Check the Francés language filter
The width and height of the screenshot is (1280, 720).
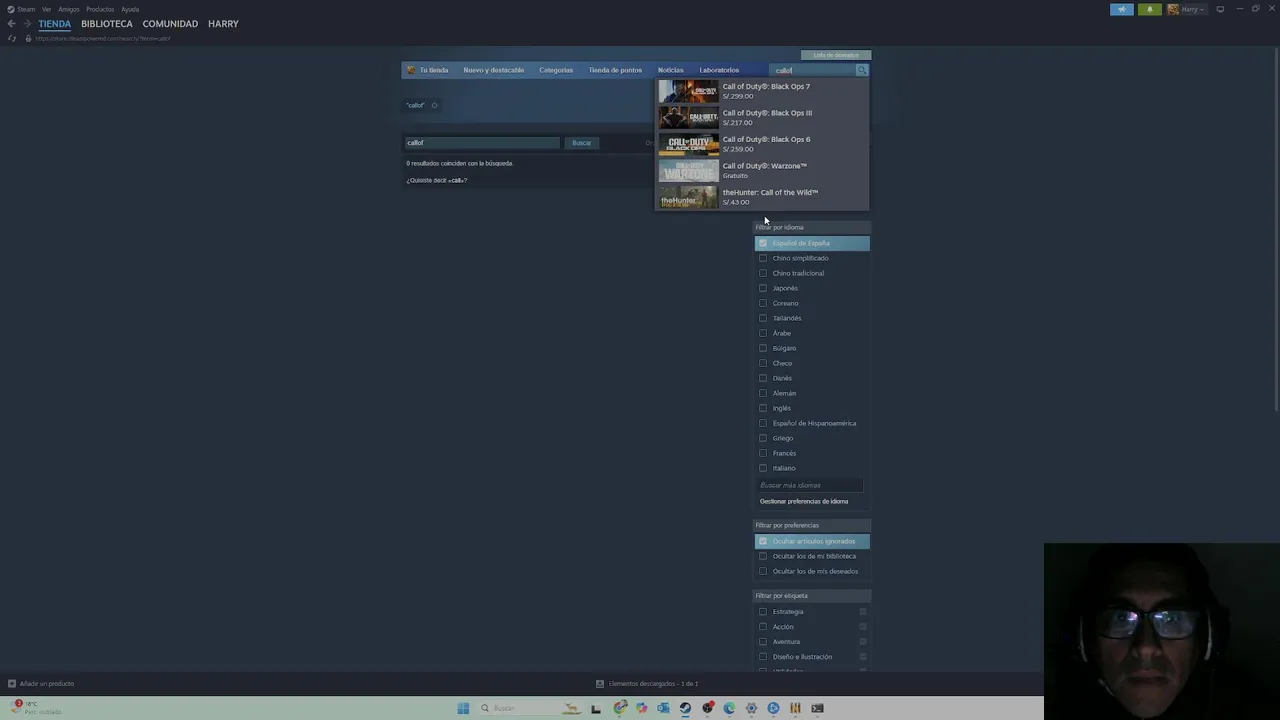click(763, 453)
